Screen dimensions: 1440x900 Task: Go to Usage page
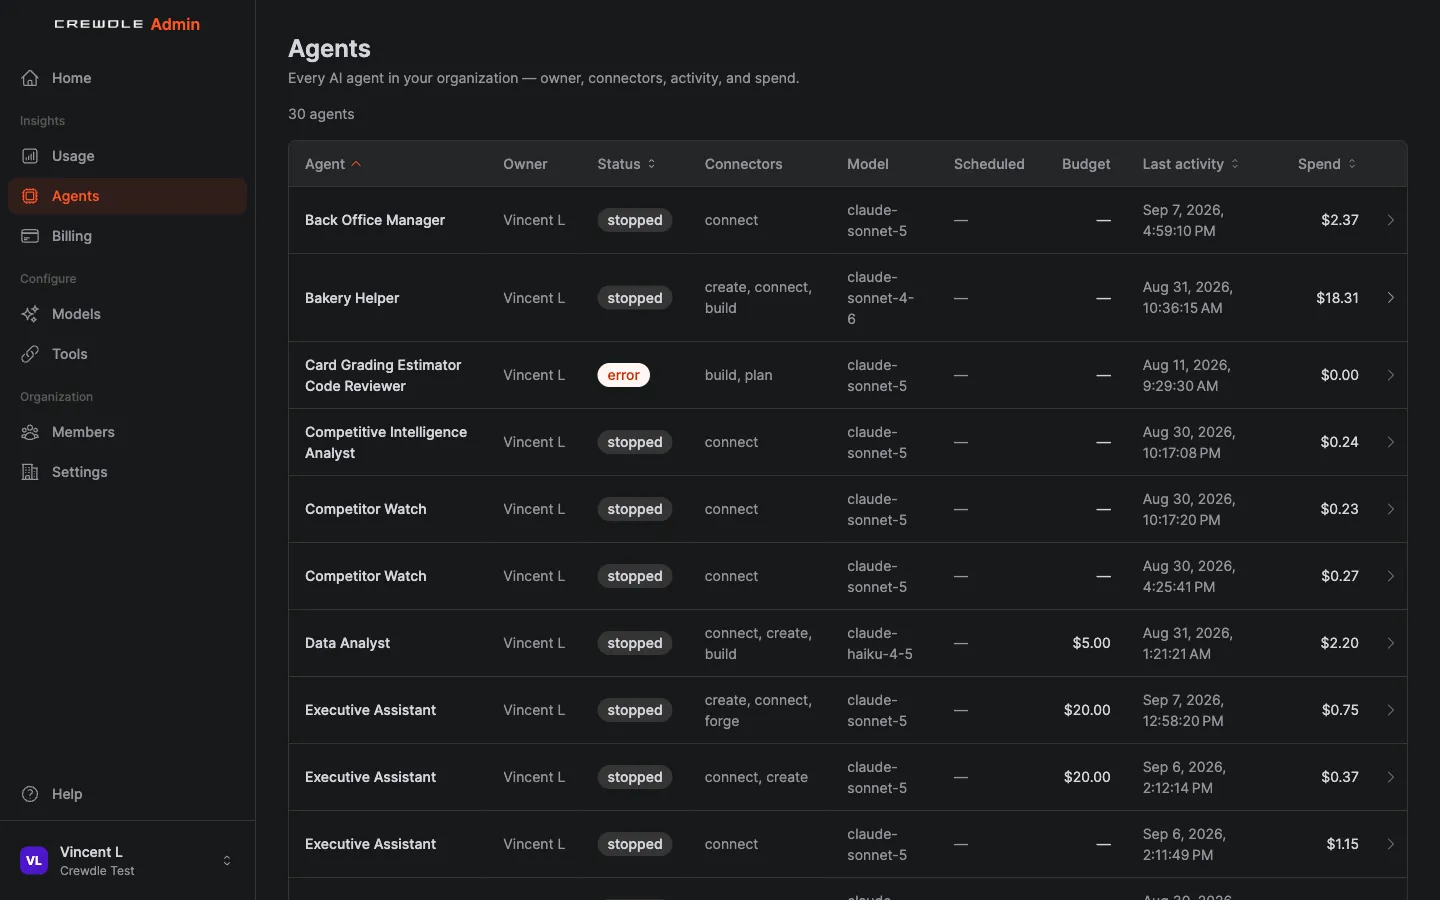pyautogui.click(x=127, y=156)
